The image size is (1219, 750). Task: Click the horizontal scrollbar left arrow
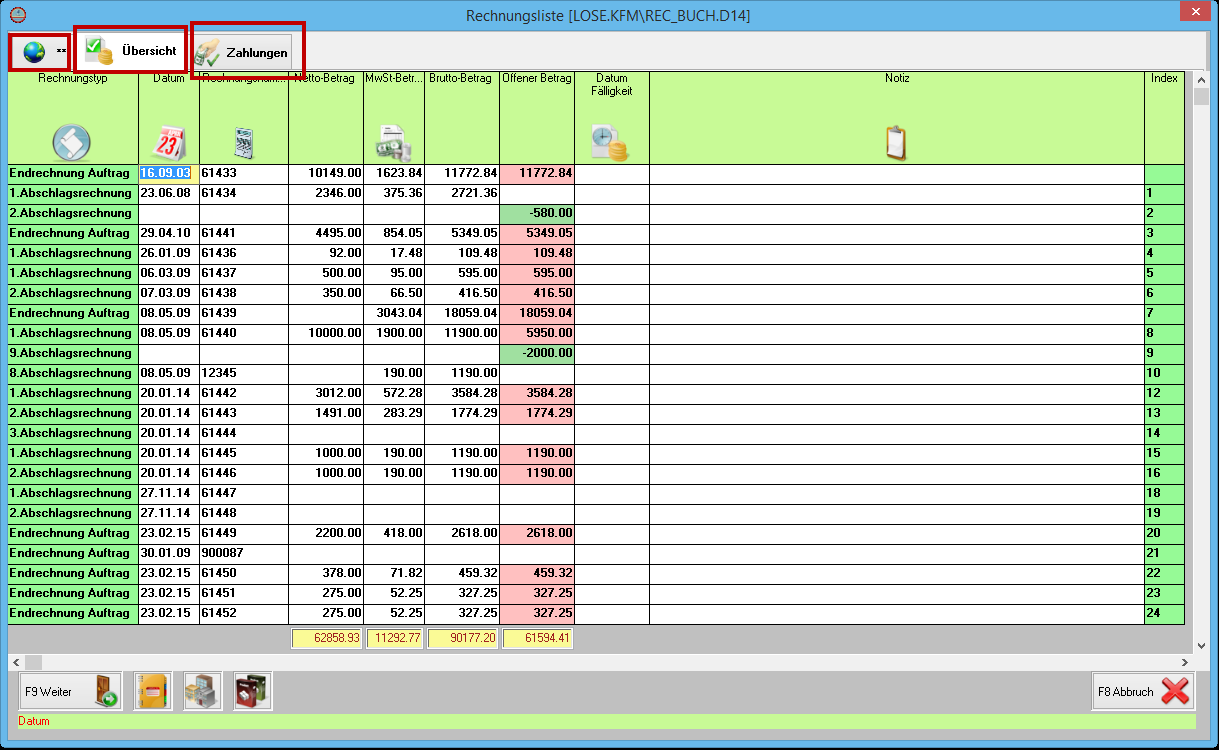coord(15,662)
